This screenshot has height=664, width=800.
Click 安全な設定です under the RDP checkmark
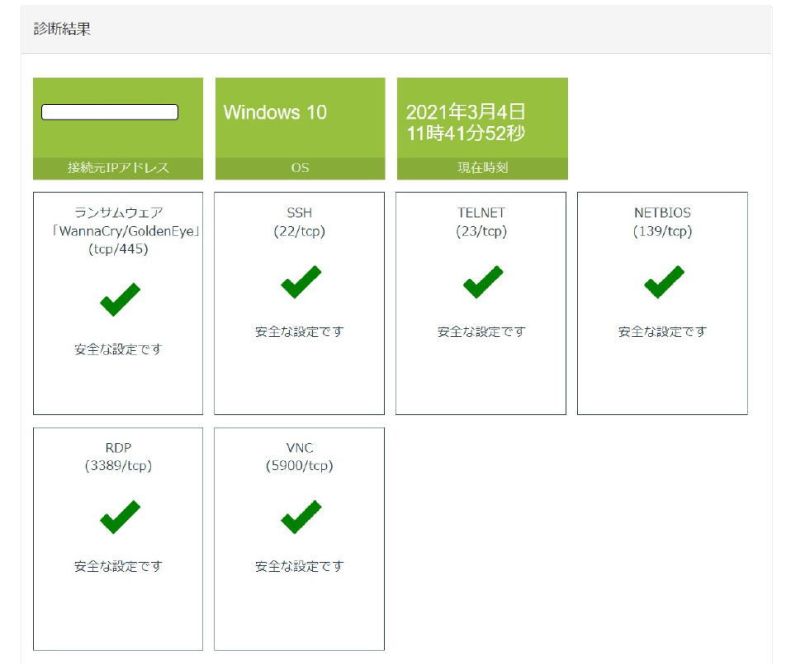coord(118,566)
